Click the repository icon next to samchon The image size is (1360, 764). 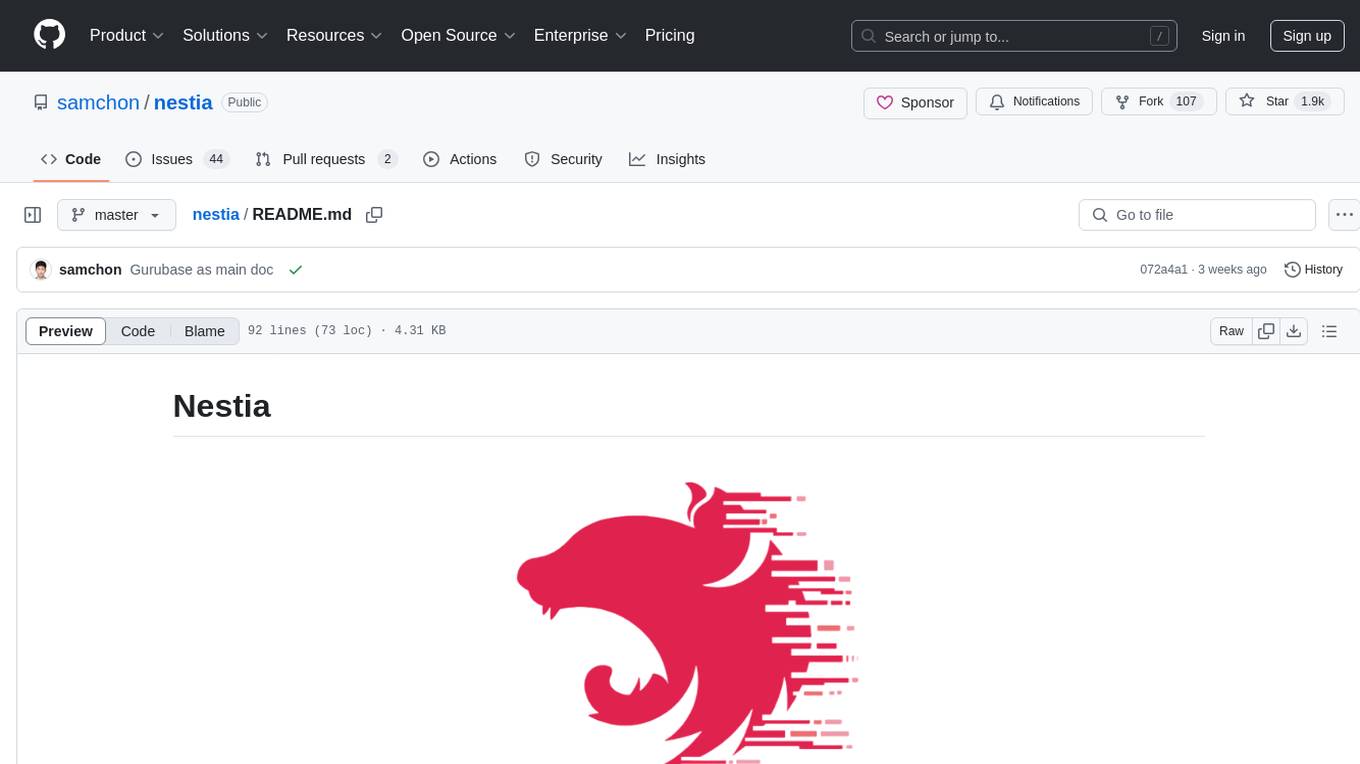(x=41, y=102)
